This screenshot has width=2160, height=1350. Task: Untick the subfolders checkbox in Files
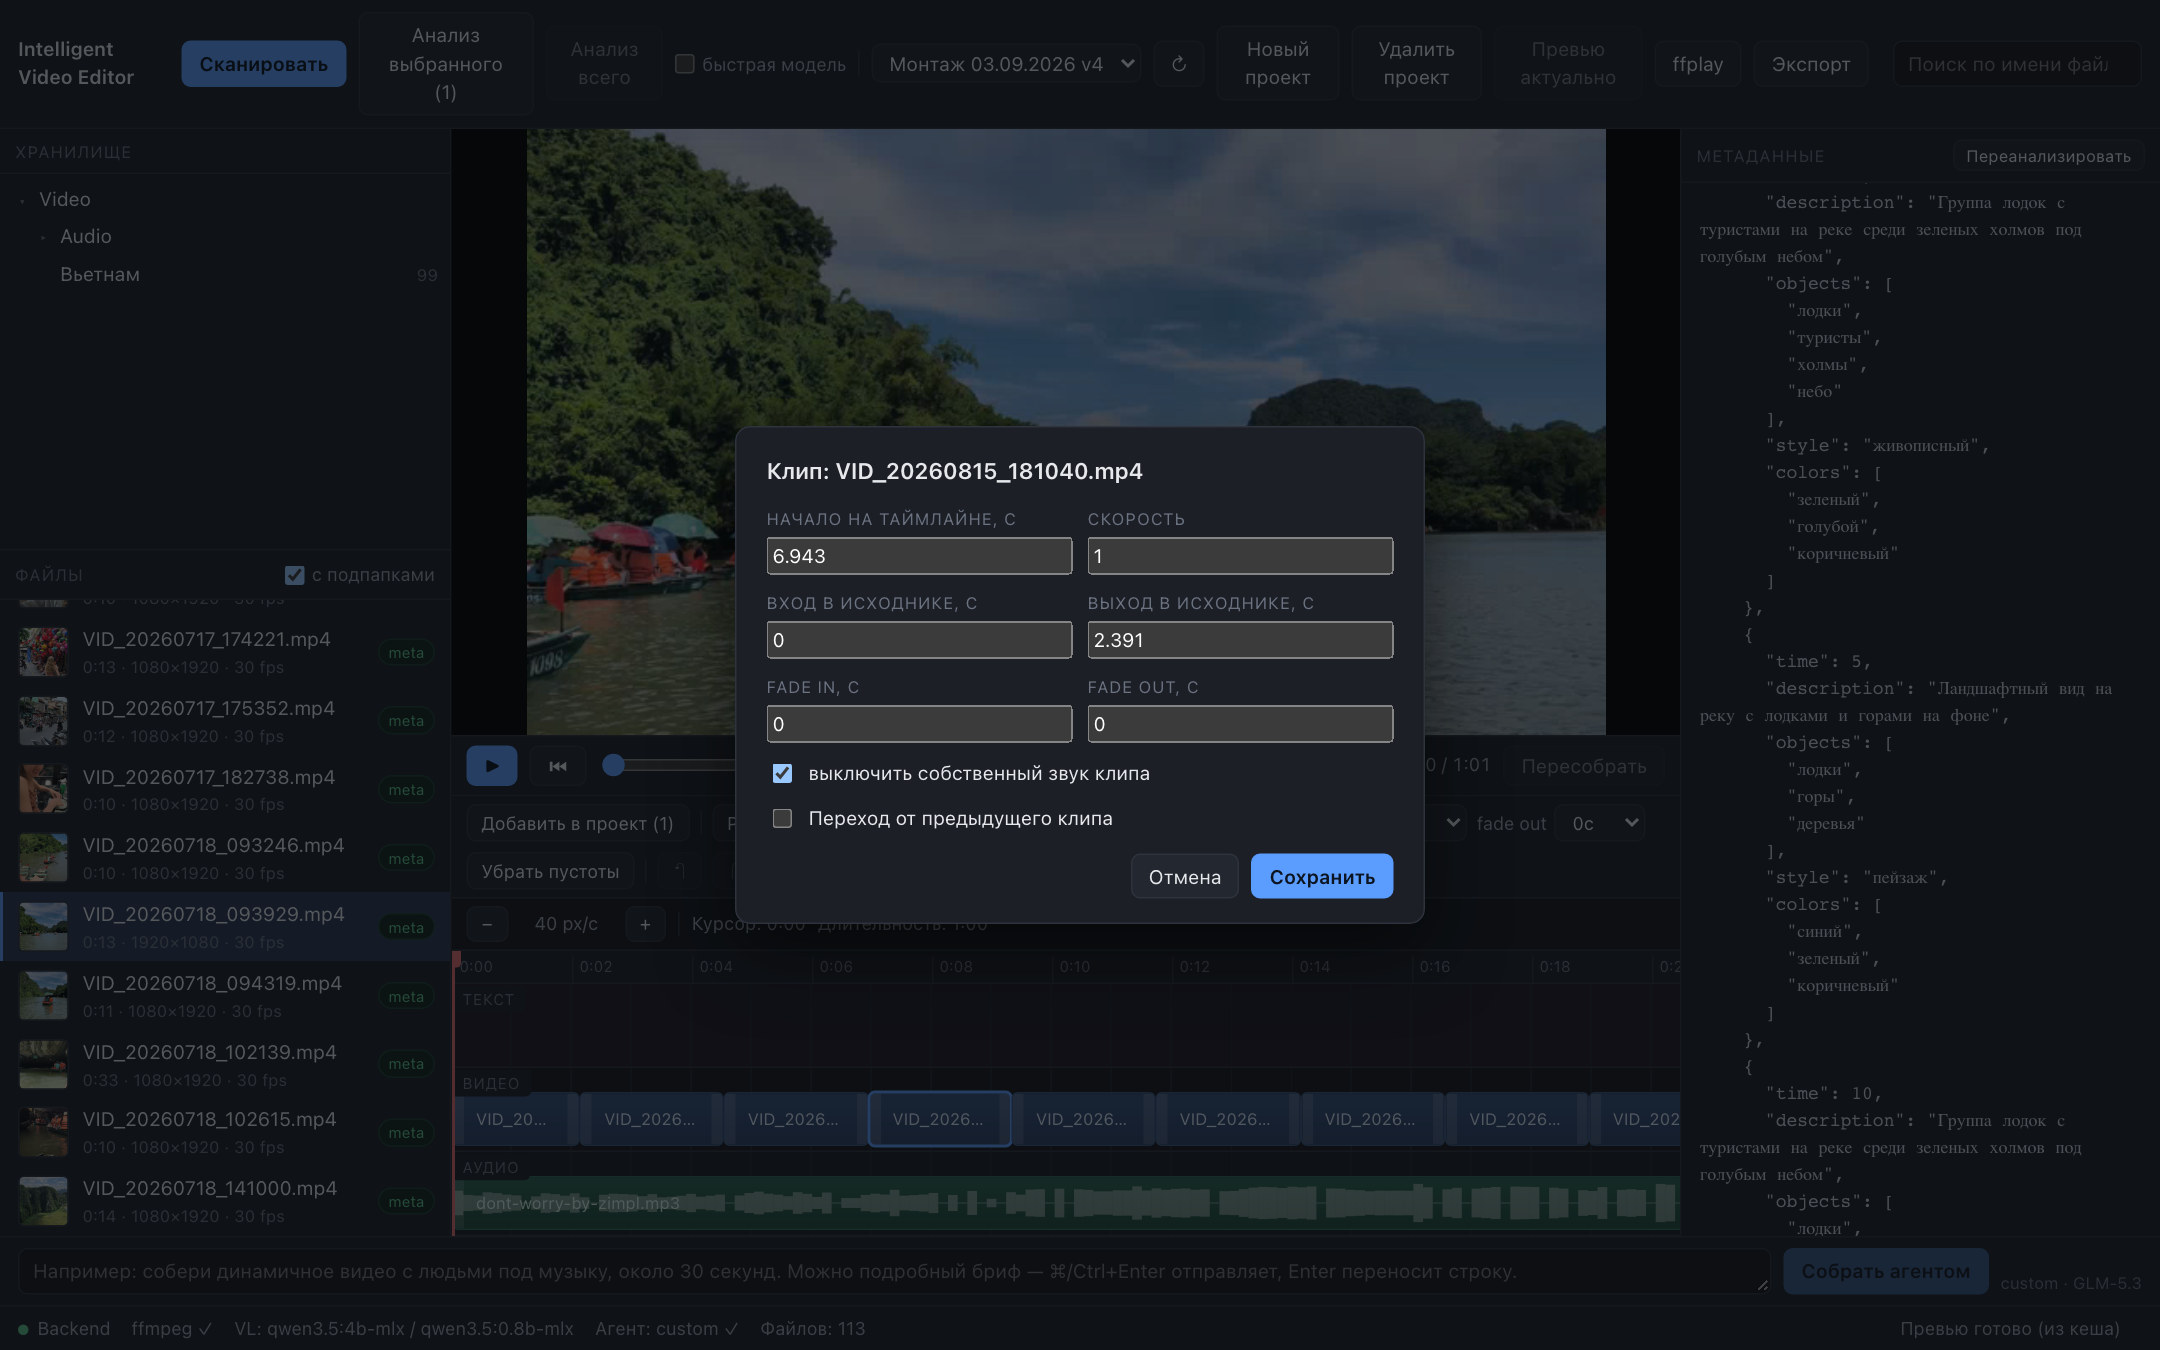294,575
